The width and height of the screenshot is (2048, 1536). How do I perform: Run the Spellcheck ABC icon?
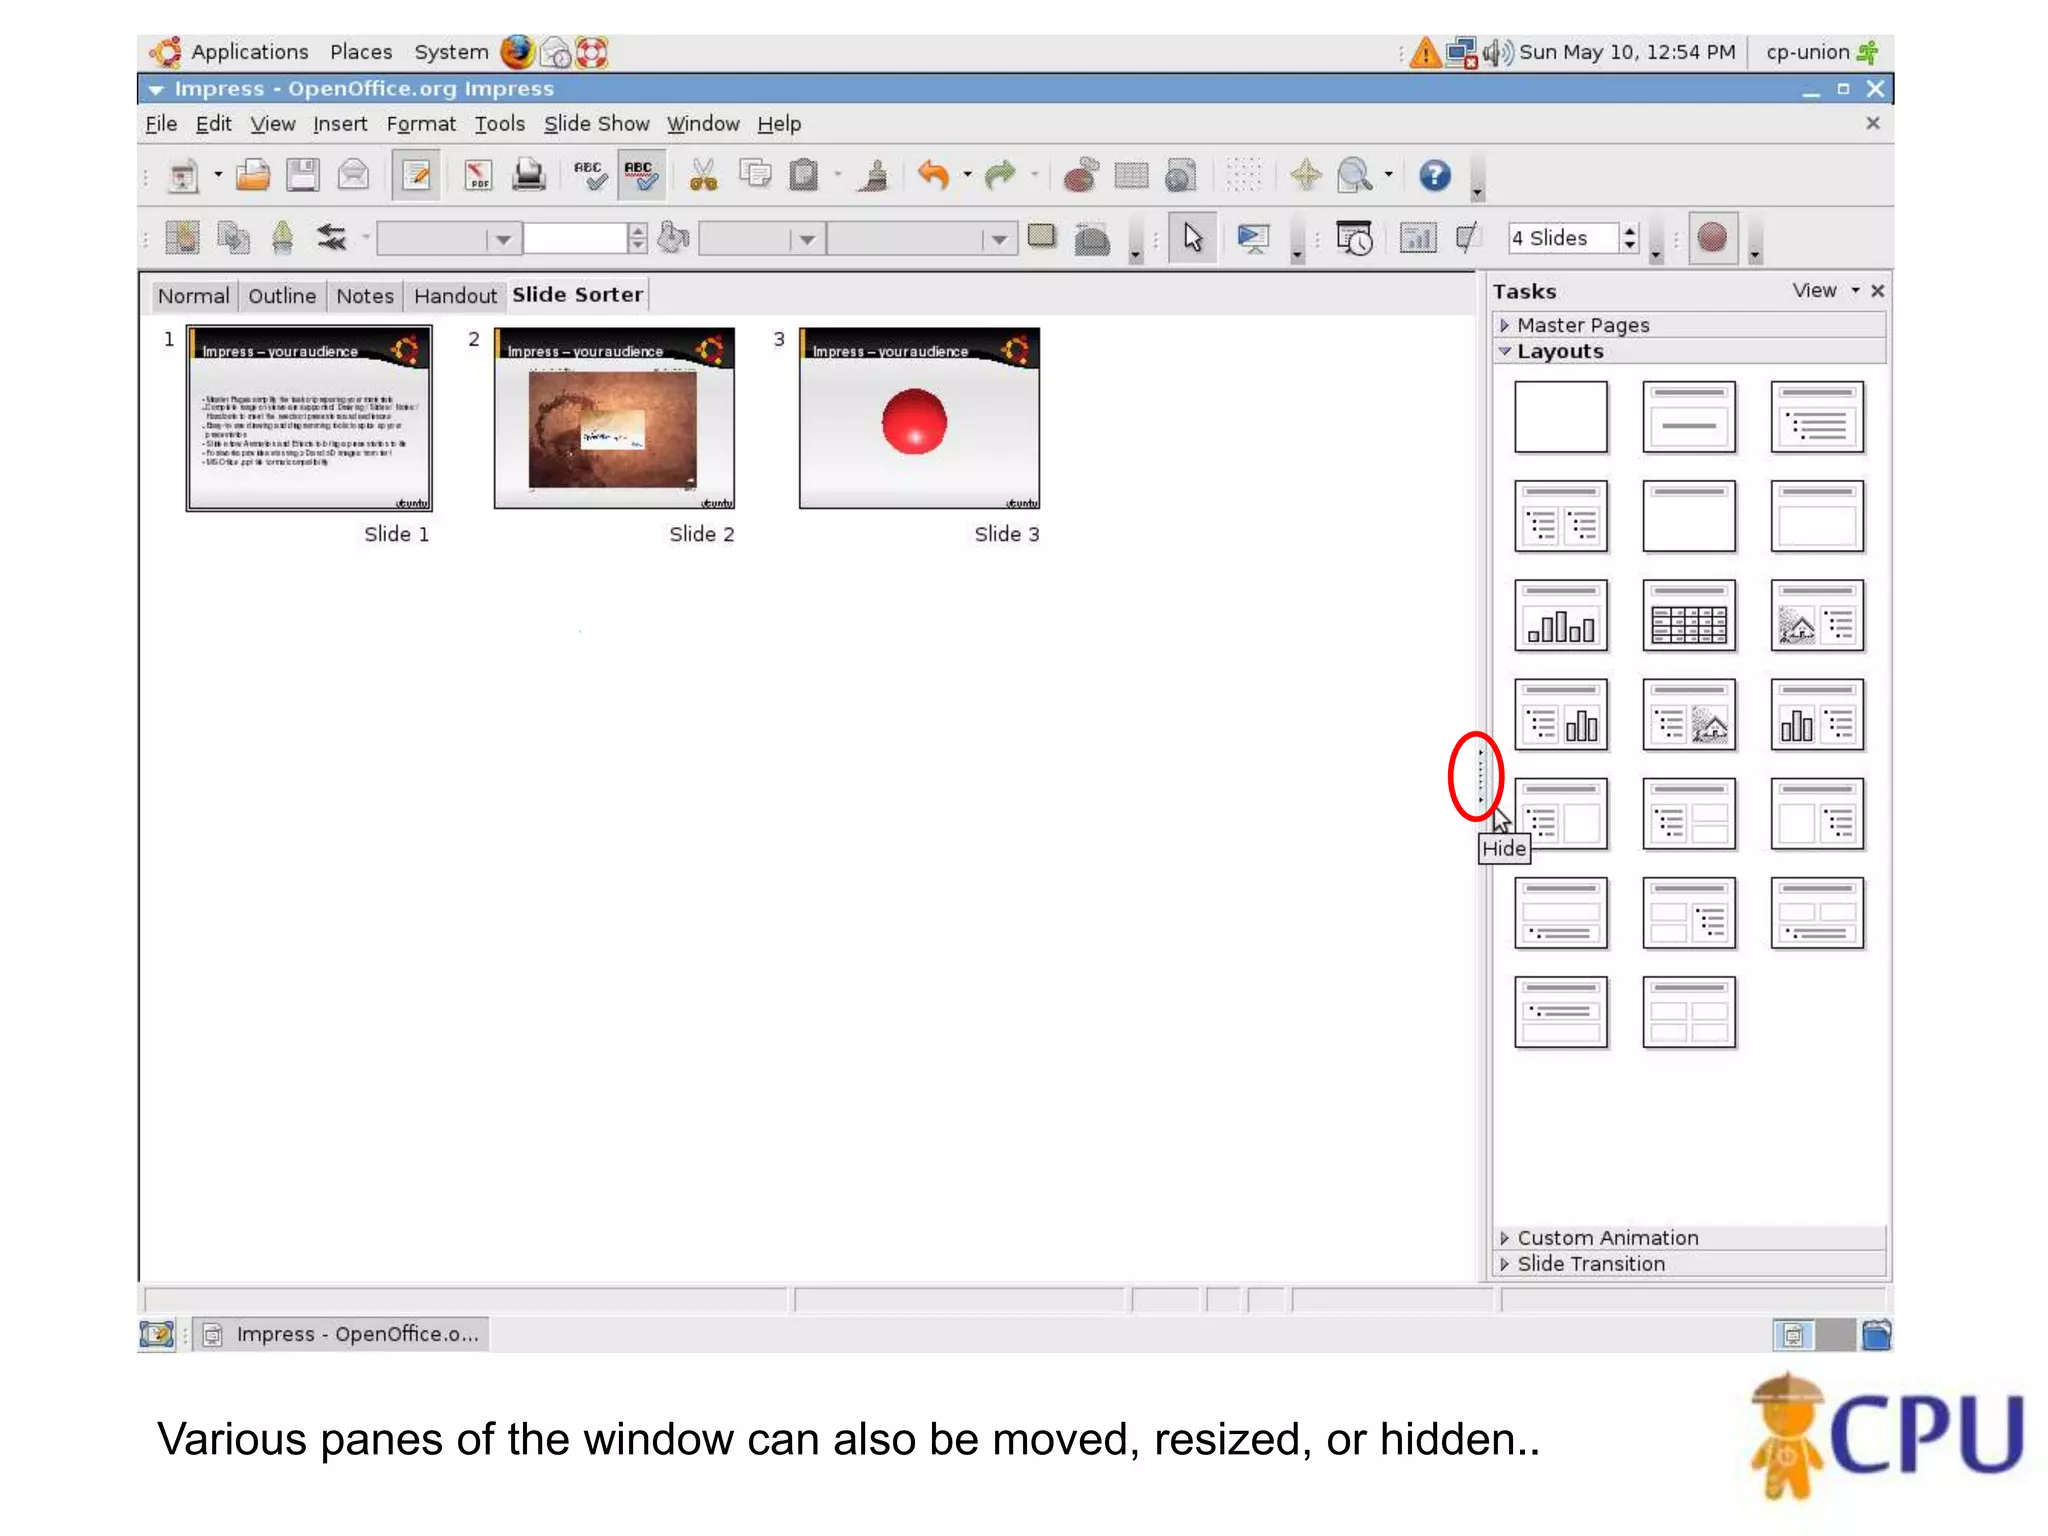[590, 176]
